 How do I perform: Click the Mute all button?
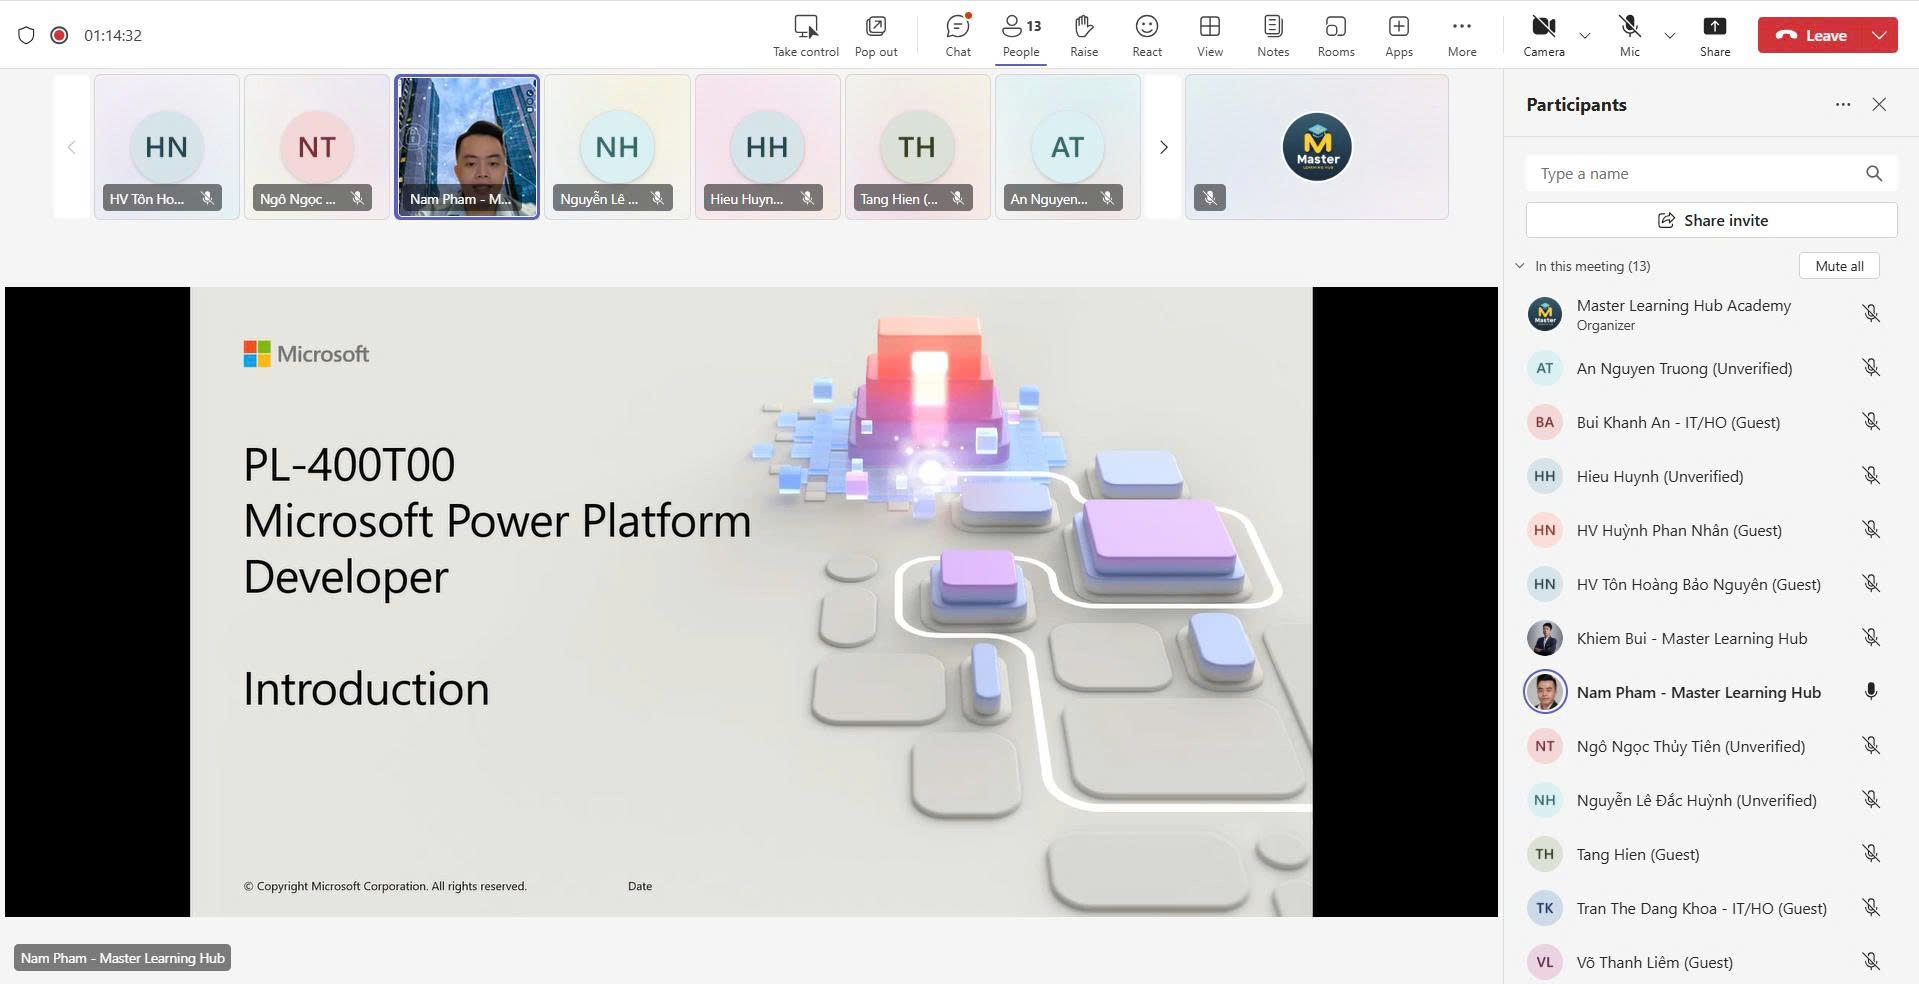click(1838, 266)
